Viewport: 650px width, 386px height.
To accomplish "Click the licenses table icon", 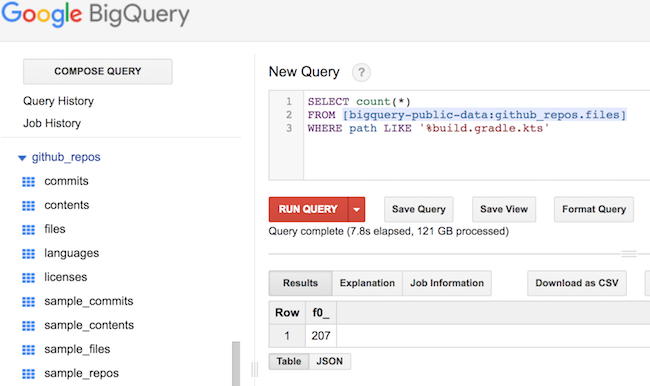I will pyautogui.click(x=28, y=278).
